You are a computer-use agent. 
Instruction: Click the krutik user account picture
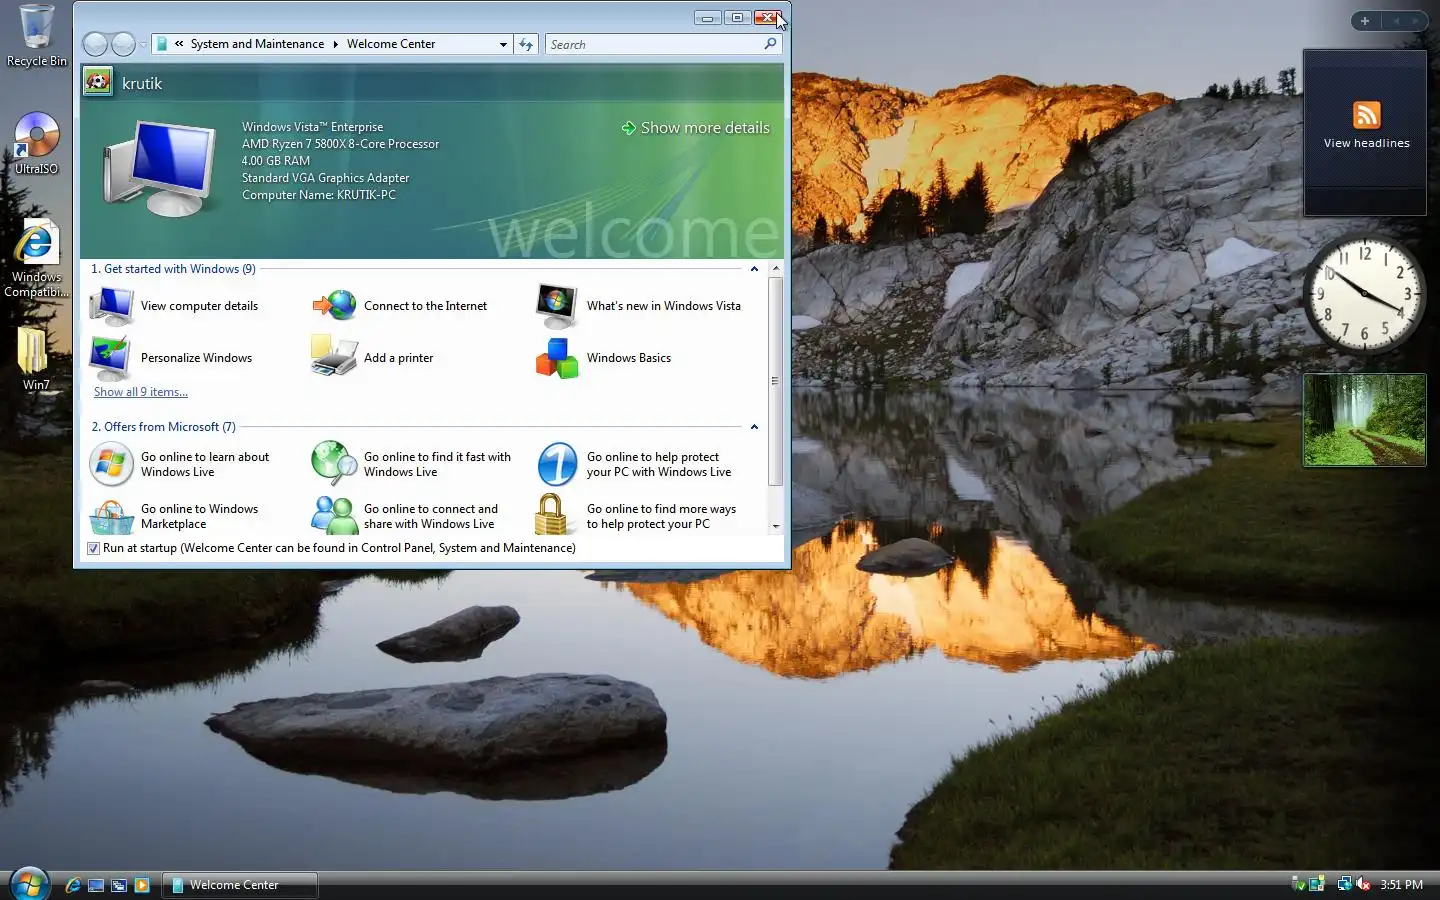(98, 82)
